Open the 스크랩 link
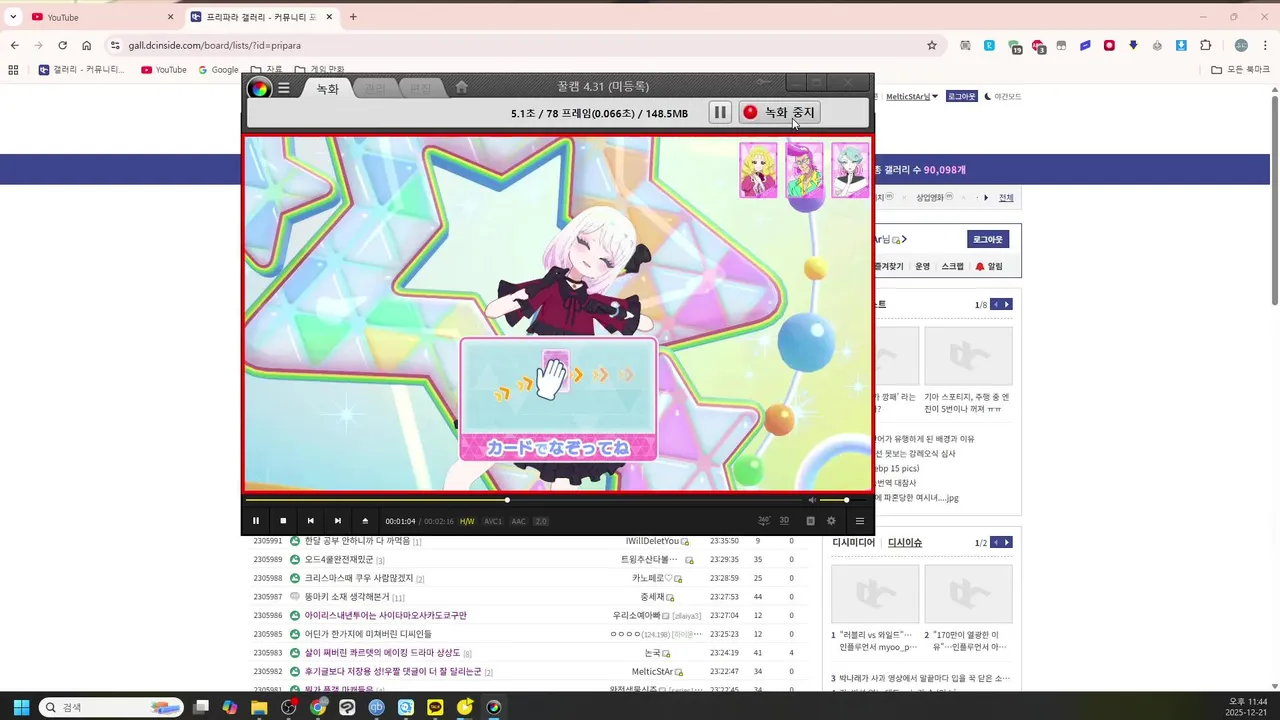Screen dimensions: 1280x720 (x=953, y=267)
